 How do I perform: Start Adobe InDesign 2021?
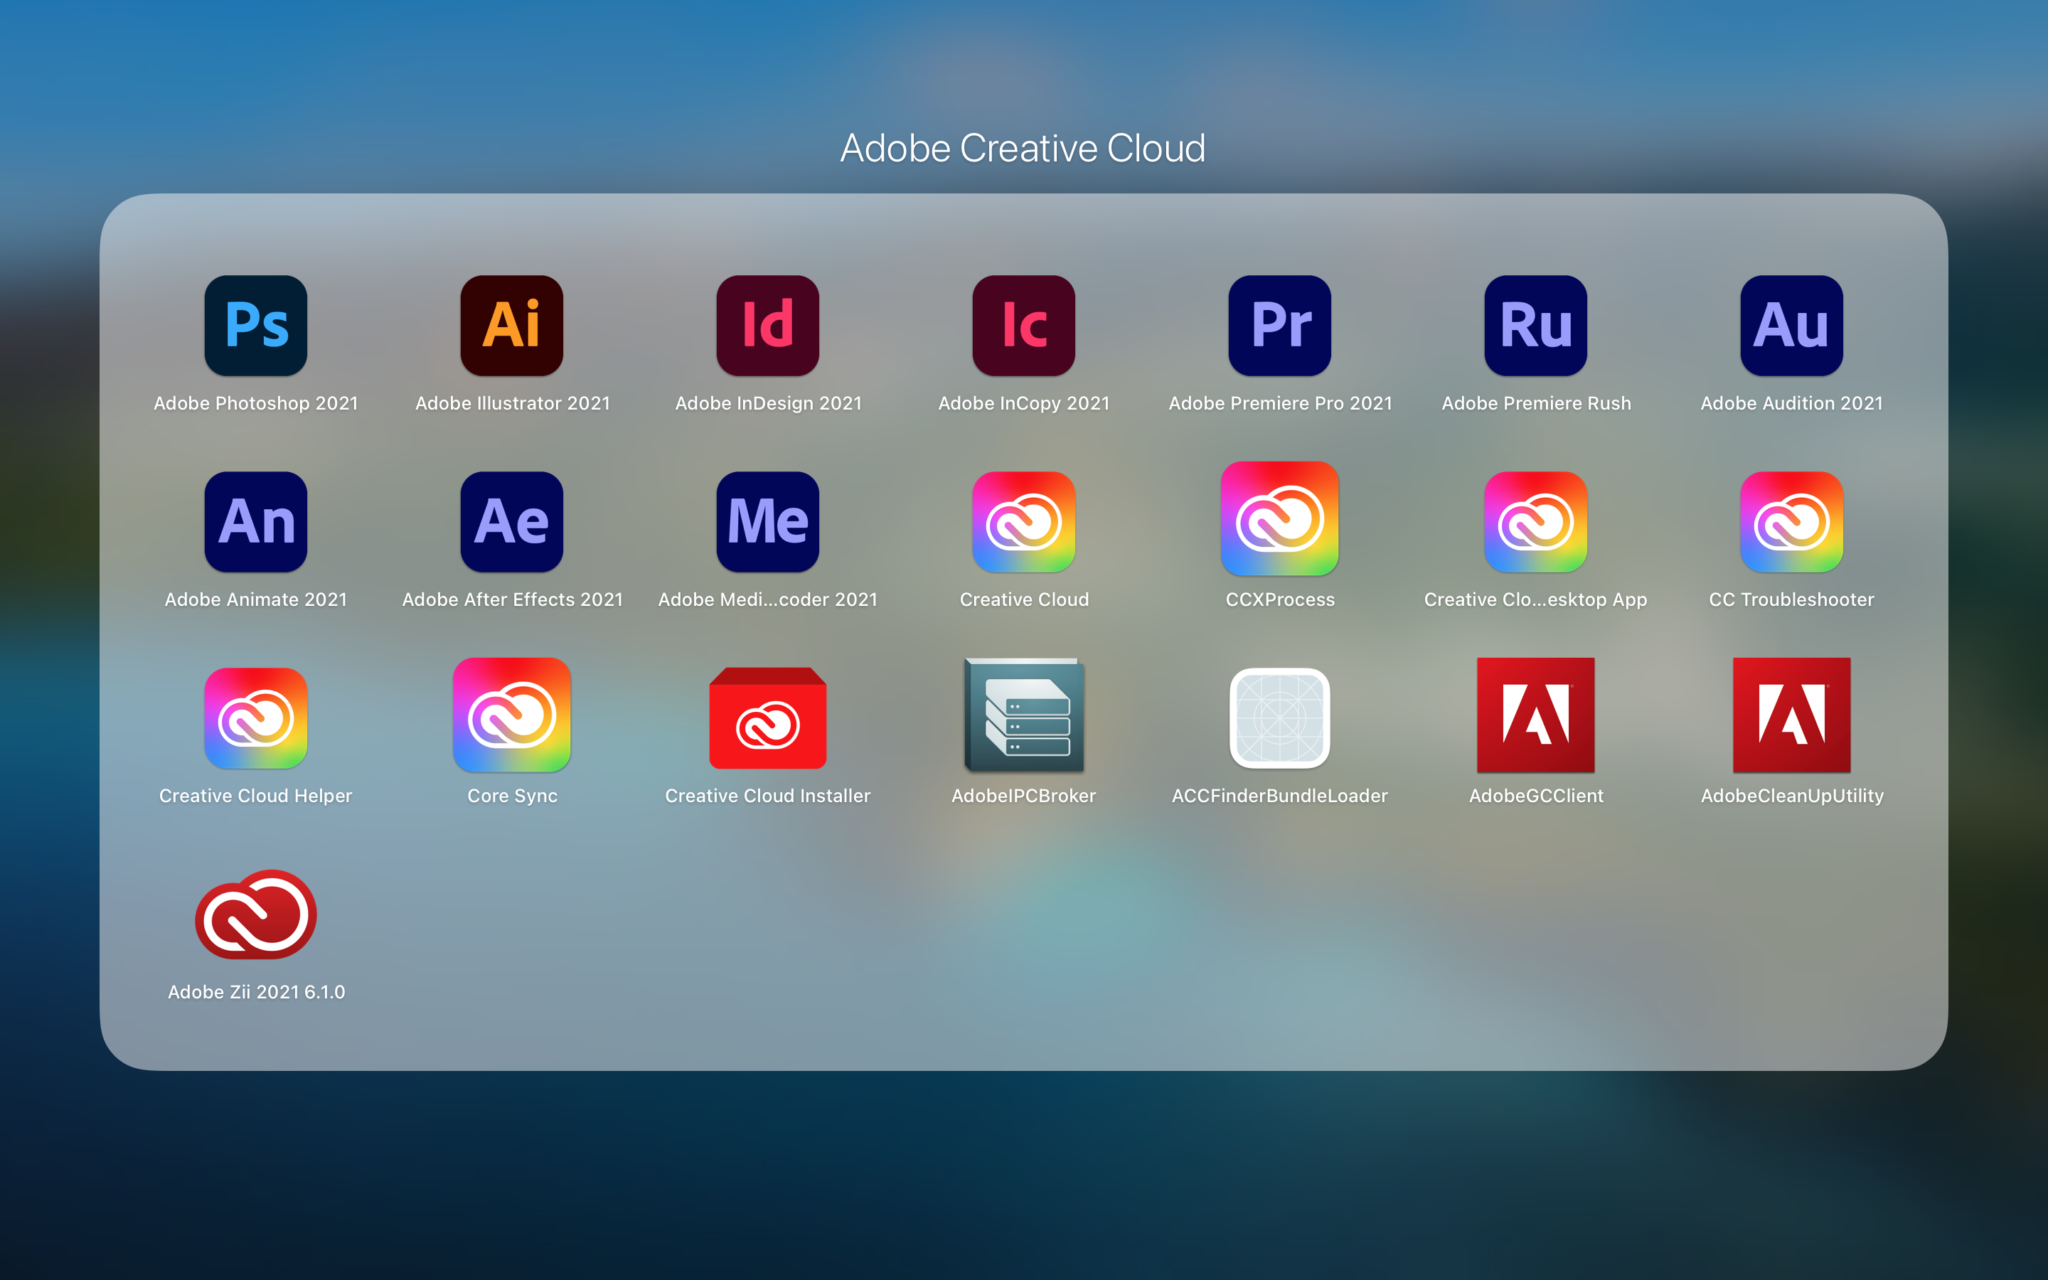click(x=768, y=326)
